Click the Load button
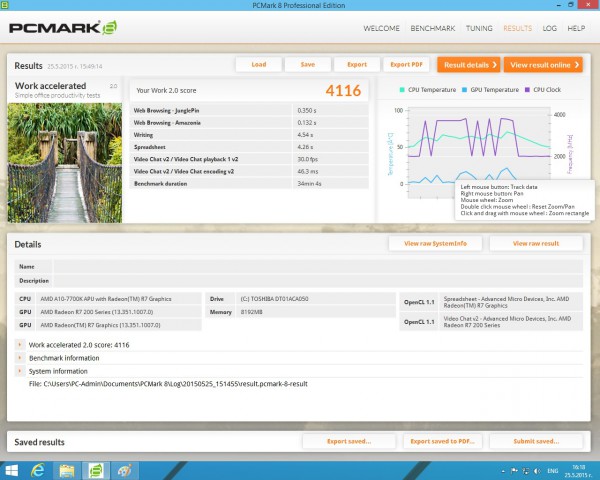 pyautogui.click(x=259, y=64)
